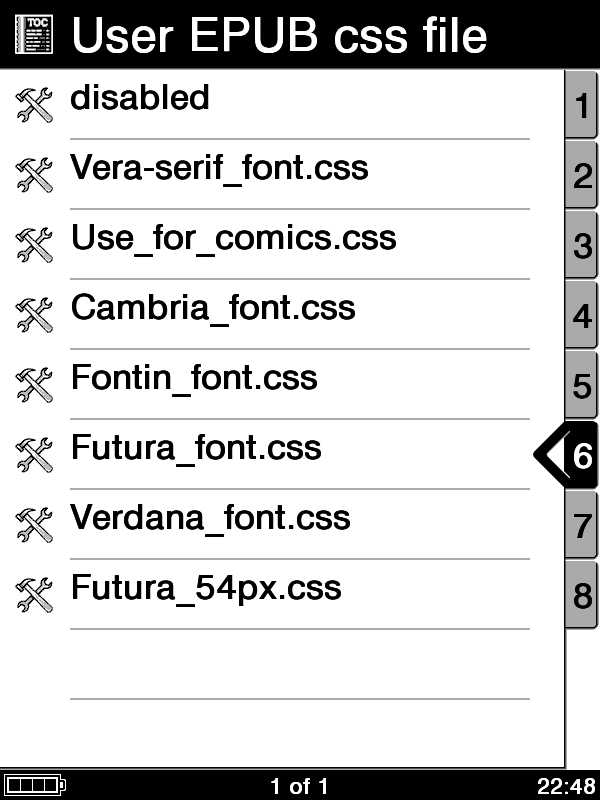Click tools icon next to Verdana_font.css
The image size is (600, 800).
tap(35, 524)
